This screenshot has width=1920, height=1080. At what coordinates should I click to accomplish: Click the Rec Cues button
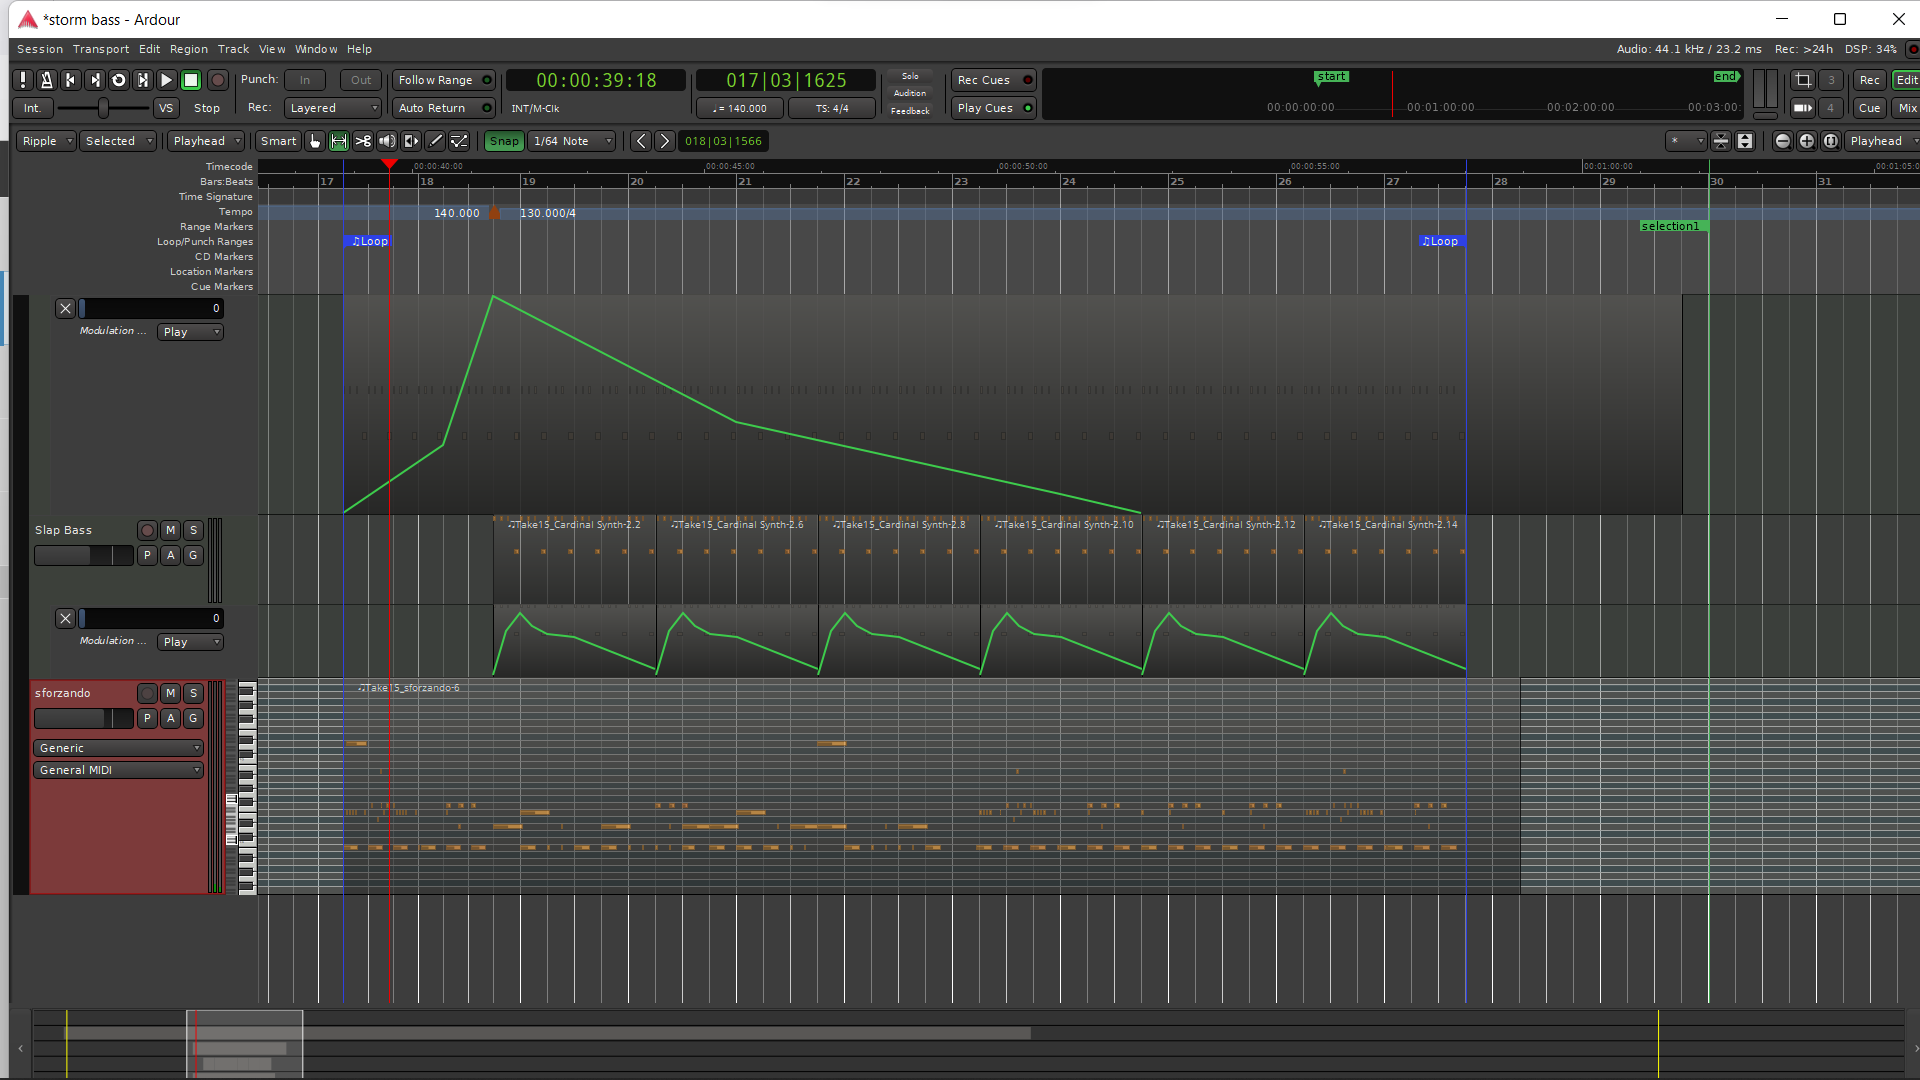click(x=992, y=80)
